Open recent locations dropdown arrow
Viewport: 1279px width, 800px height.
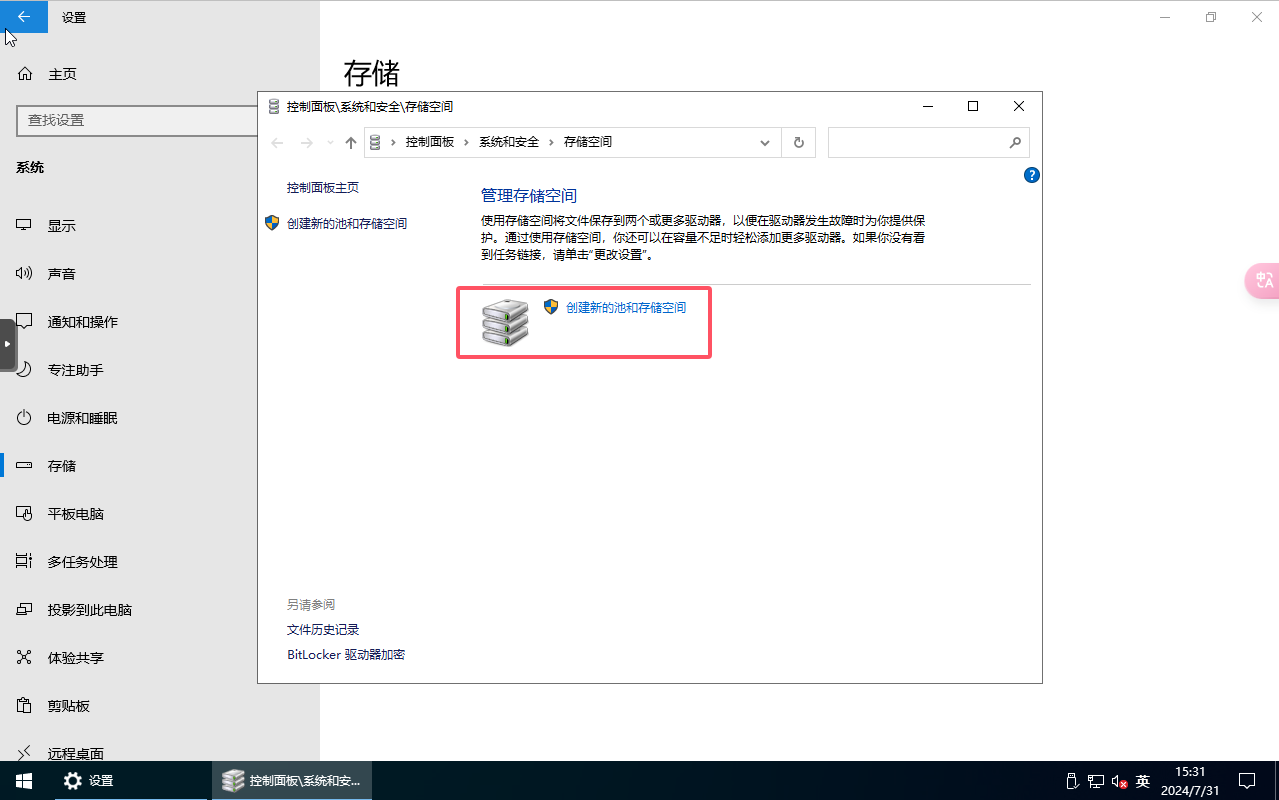click(330, 143)
